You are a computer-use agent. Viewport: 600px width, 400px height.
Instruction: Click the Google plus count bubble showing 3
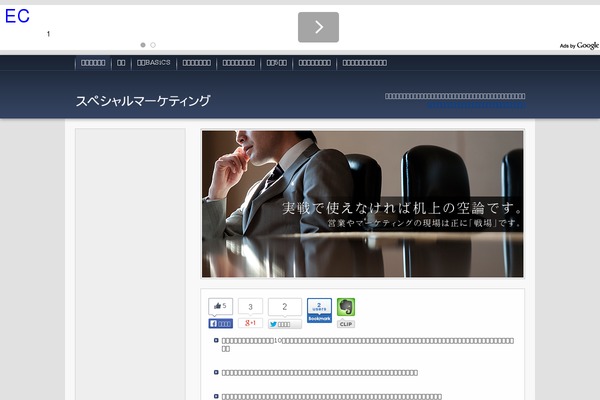pos(250,306)
